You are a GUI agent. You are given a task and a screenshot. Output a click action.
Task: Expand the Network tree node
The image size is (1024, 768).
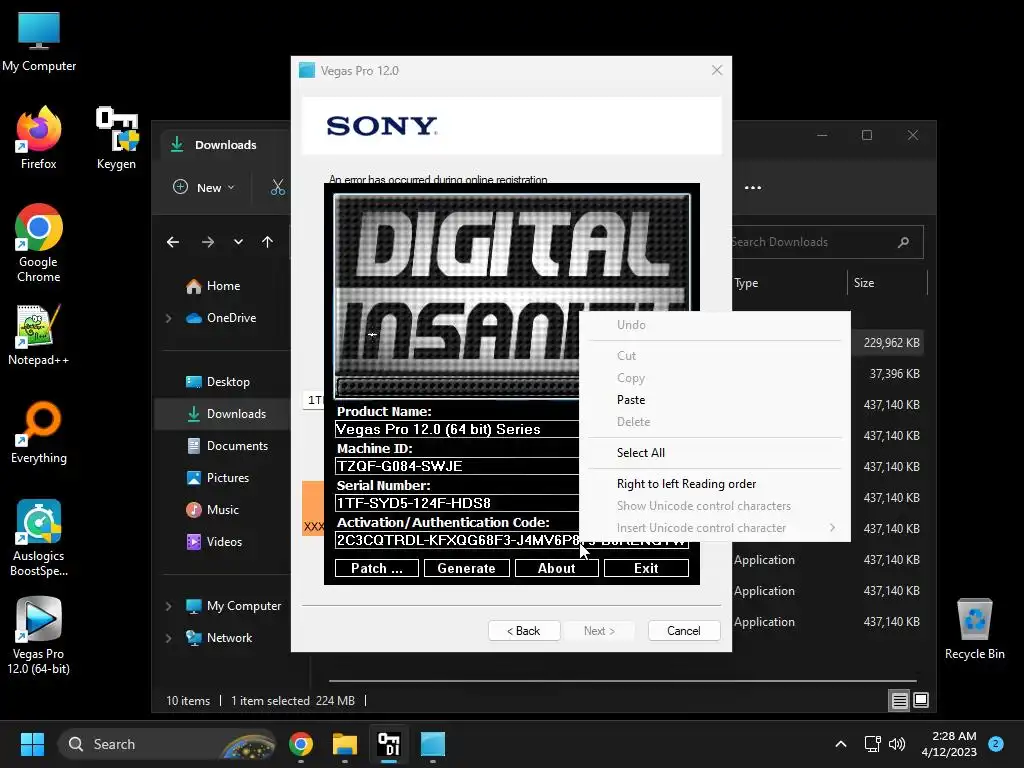point(168,638)
